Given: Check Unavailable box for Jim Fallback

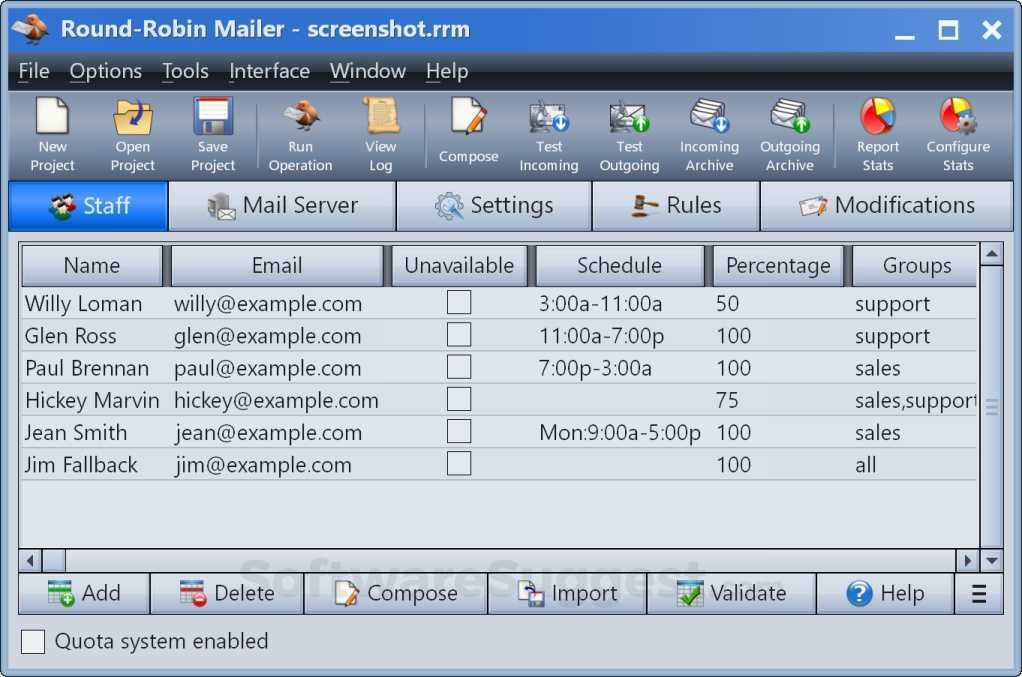Looking at the screenshot, I should point(459,464).
